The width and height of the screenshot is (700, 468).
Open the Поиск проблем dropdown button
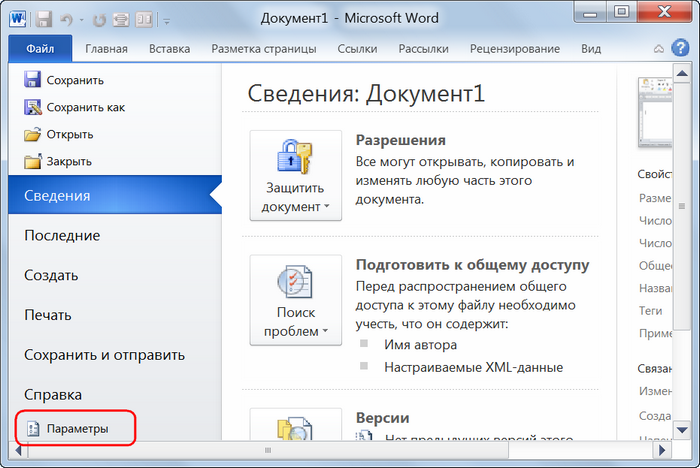pyautogui.click(x=296, y=300)
